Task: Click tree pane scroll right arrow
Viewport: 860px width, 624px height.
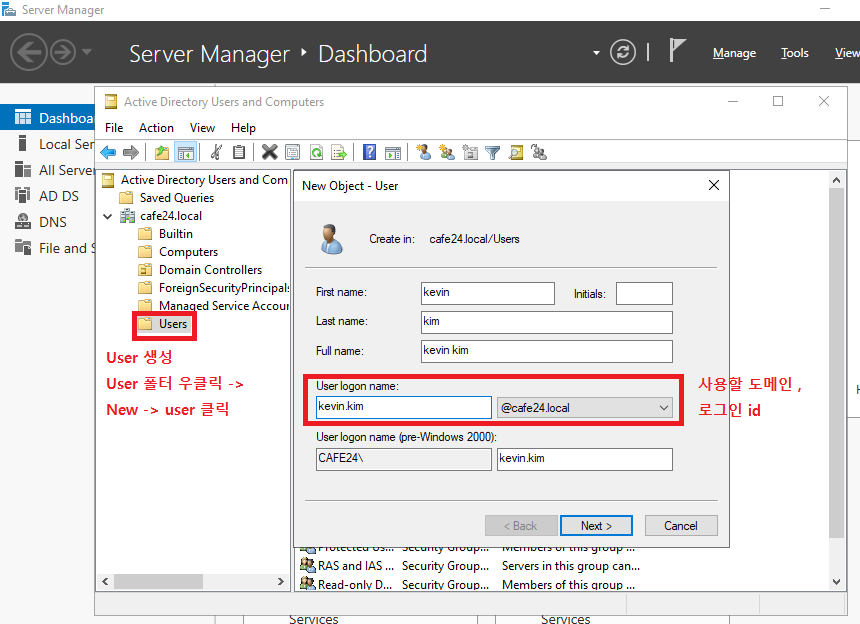Action: [x=281, y=581]
